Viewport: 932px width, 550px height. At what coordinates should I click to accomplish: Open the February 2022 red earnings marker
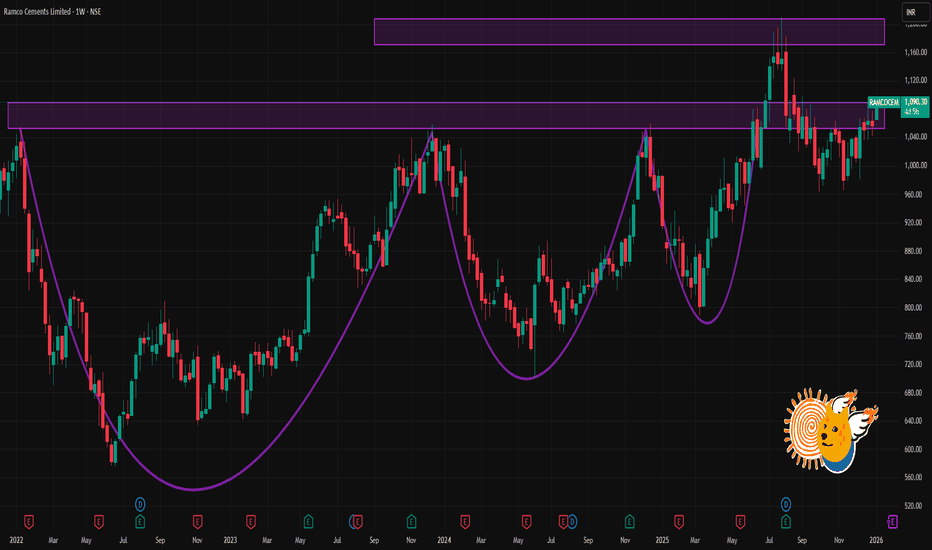[29, 522]
